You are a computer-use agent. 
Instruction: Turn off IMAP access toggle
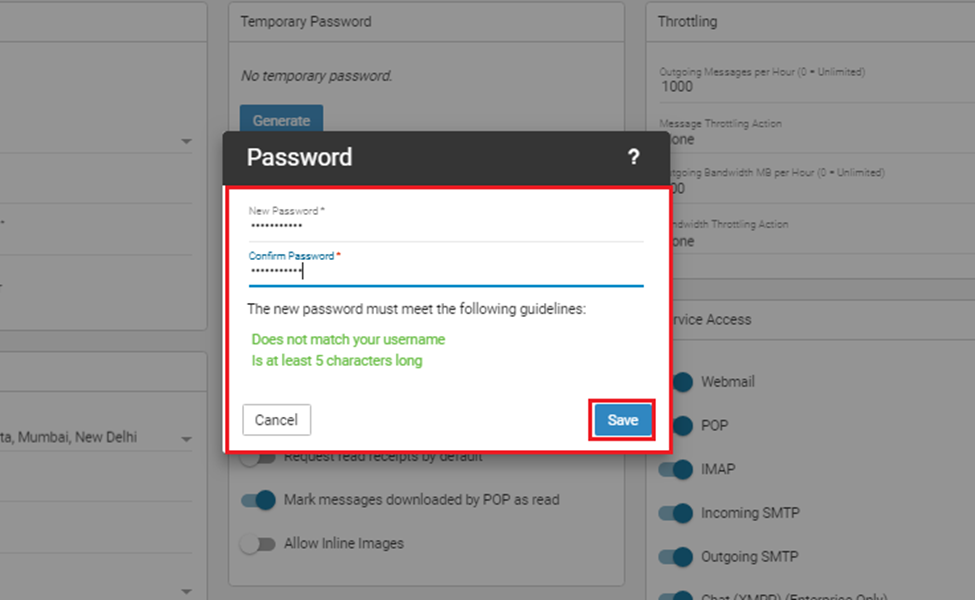click(676, 469)
